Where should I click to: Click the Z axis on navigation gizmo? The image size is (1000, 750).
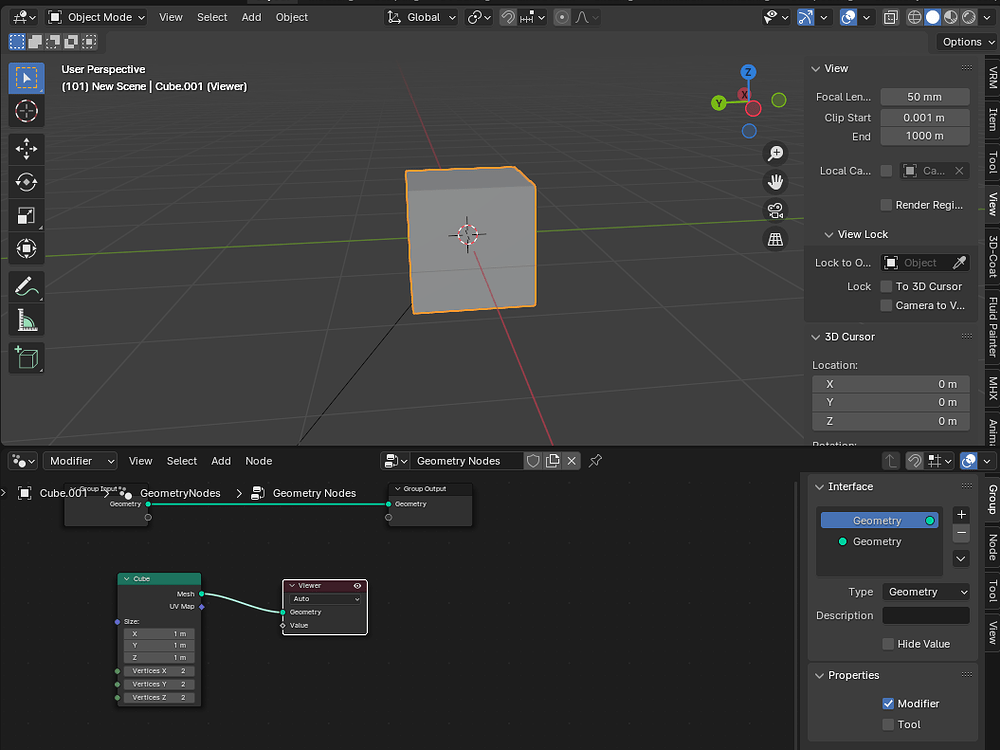[x=748, y=71]
